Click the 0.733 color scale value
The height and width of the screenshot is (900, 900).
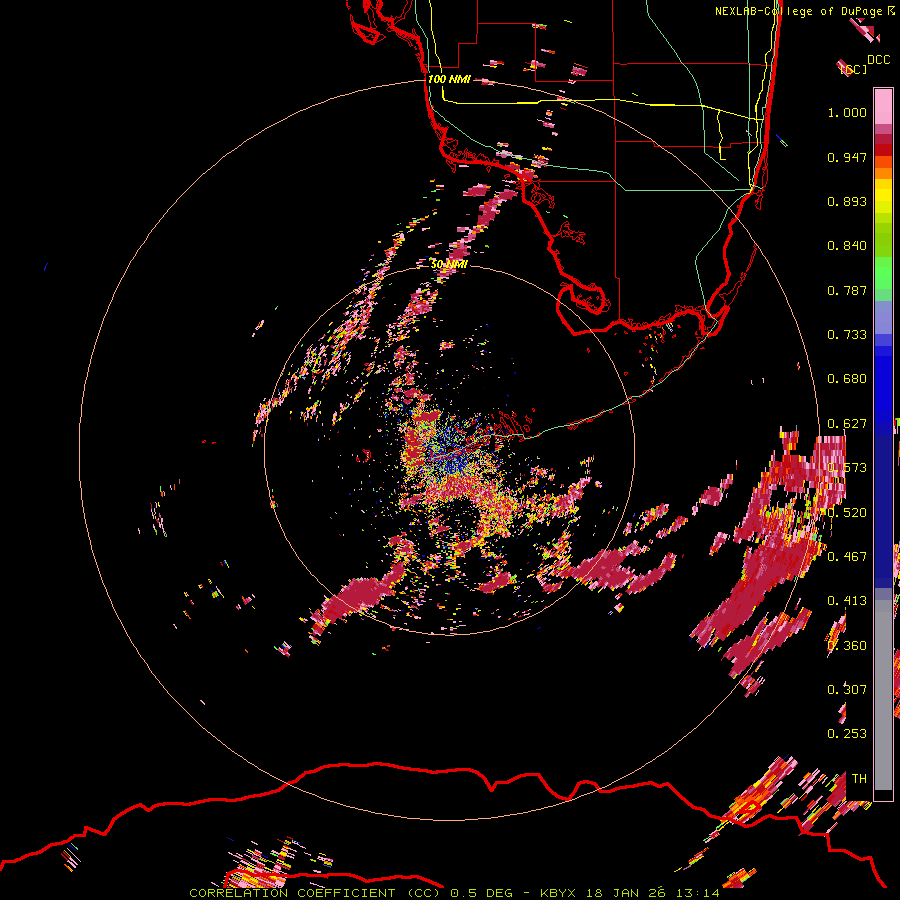click(x=847, y=335)
